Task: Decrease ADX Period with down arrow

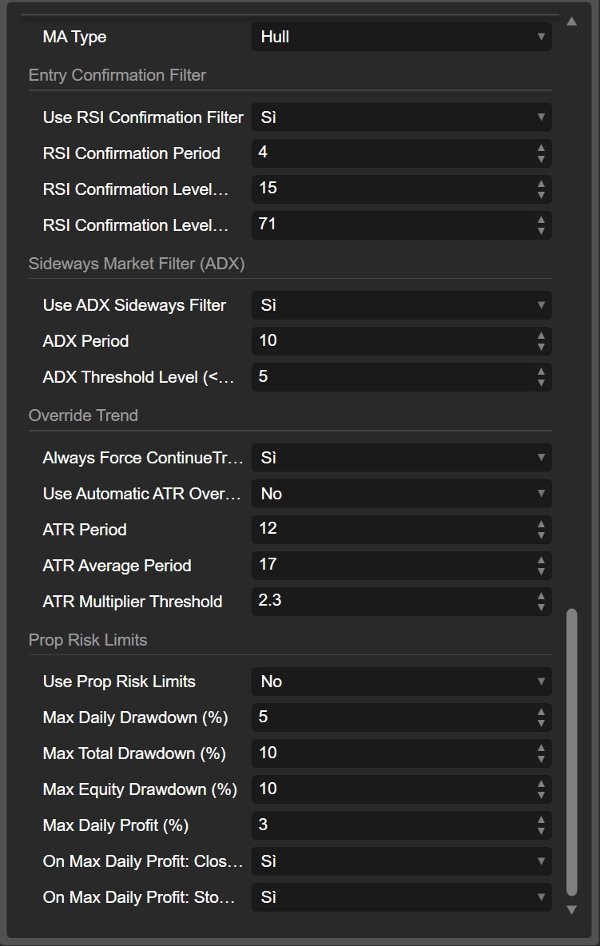Action: point(541,347)
